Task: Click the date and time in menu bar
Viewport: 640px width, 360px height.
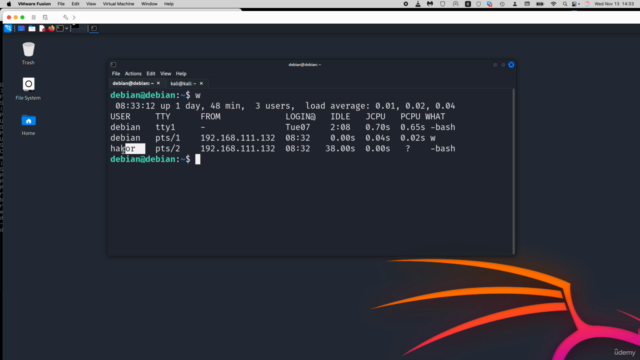Action: coord(614,4)
